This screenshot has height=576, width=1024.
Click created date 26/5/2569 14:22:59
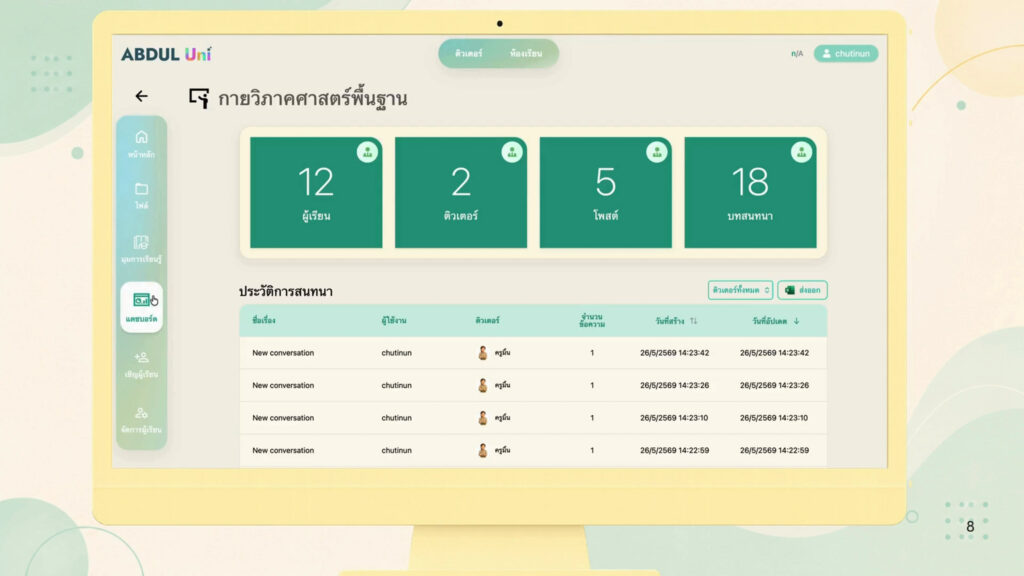(675, 451)
